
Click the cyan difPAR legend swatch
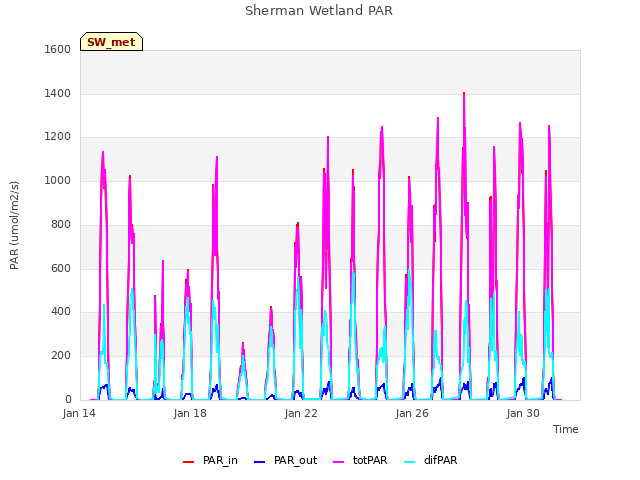tap(409, 461)
